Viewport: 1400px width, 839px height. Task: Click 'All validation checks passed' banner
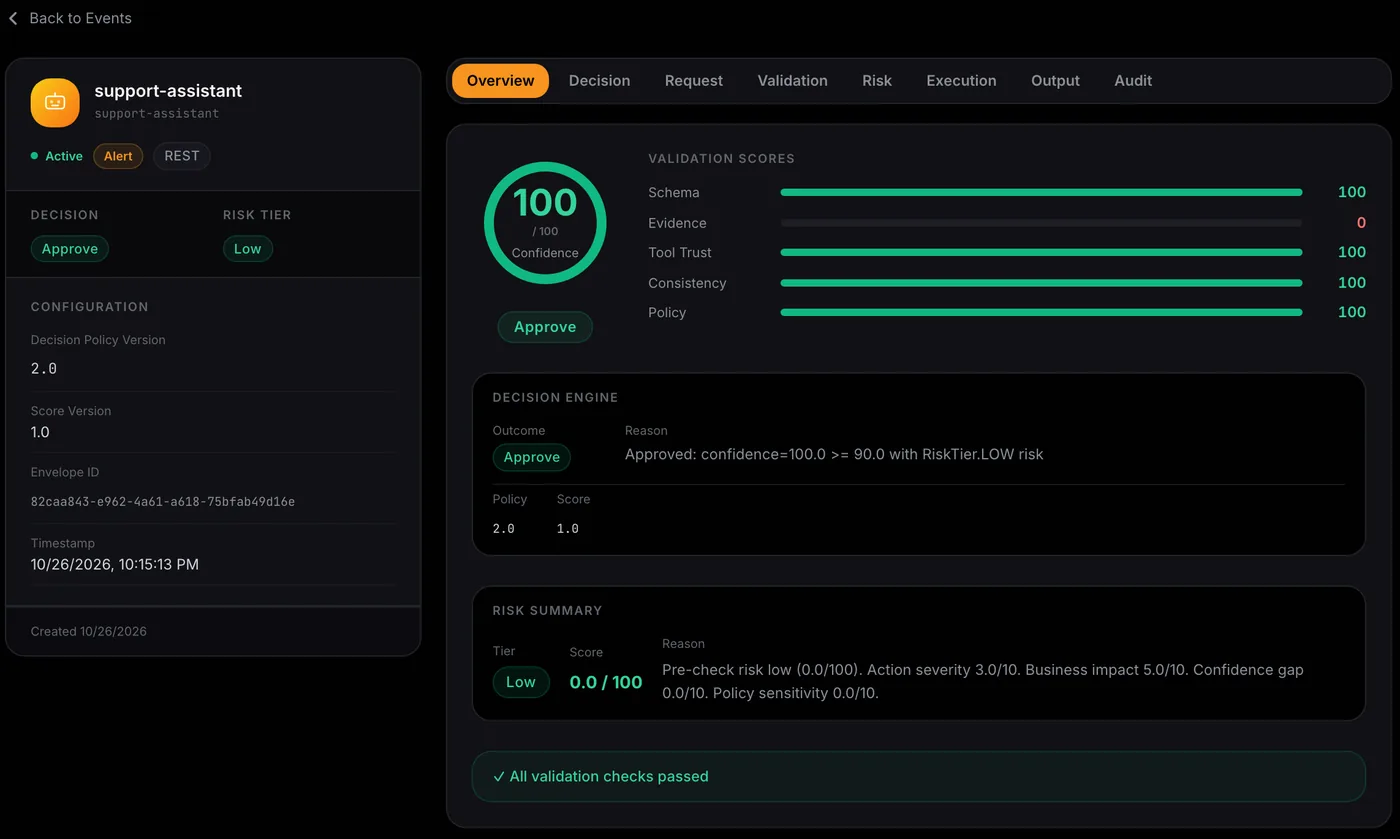tap(918, 777)
